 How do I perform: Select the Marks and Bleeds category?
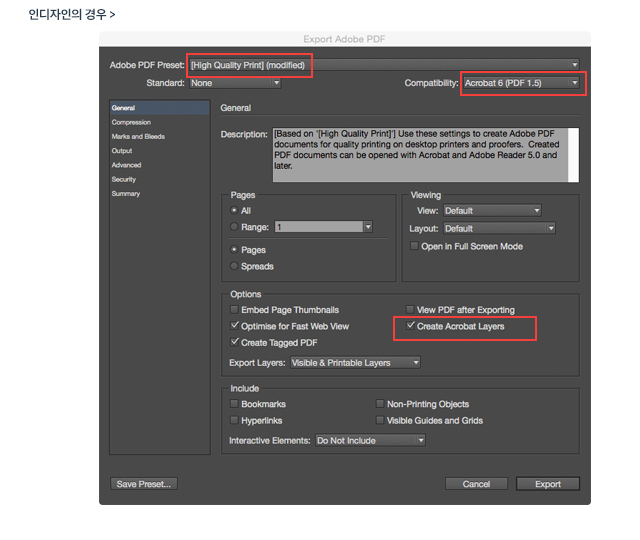click(x=138, y=137)
